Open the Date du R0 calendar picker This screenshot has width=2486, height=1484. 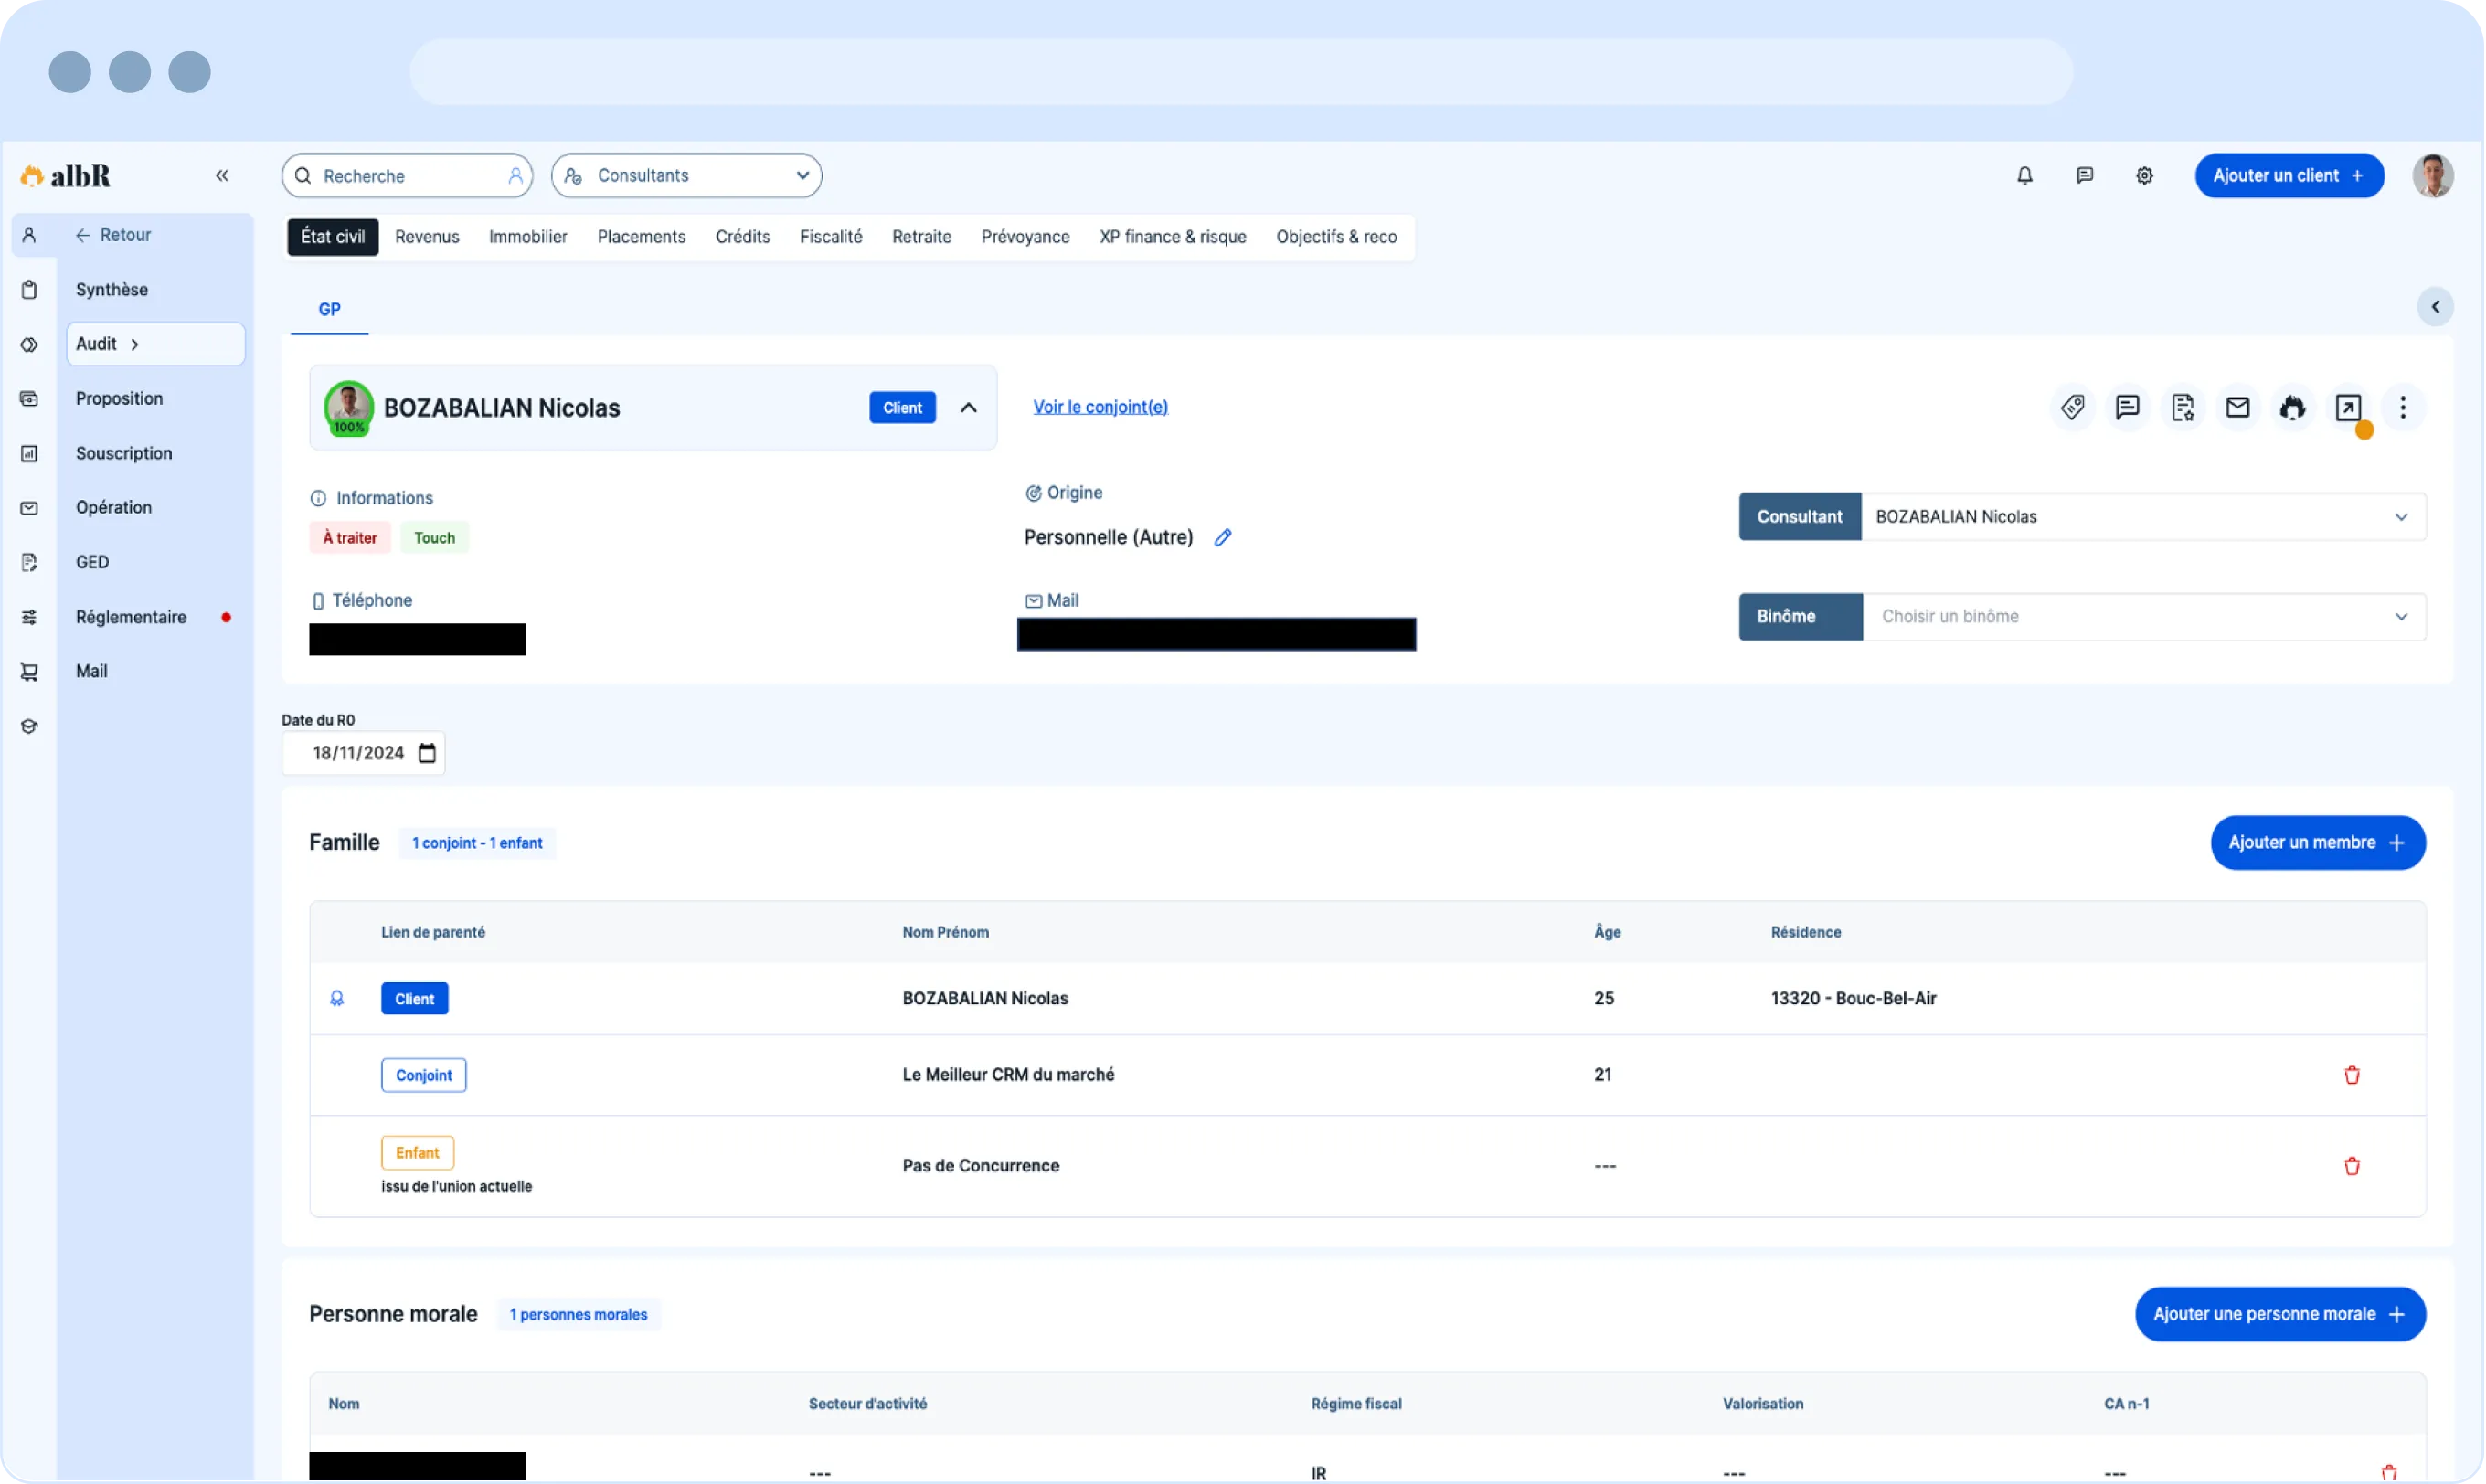tap(427, 753)
